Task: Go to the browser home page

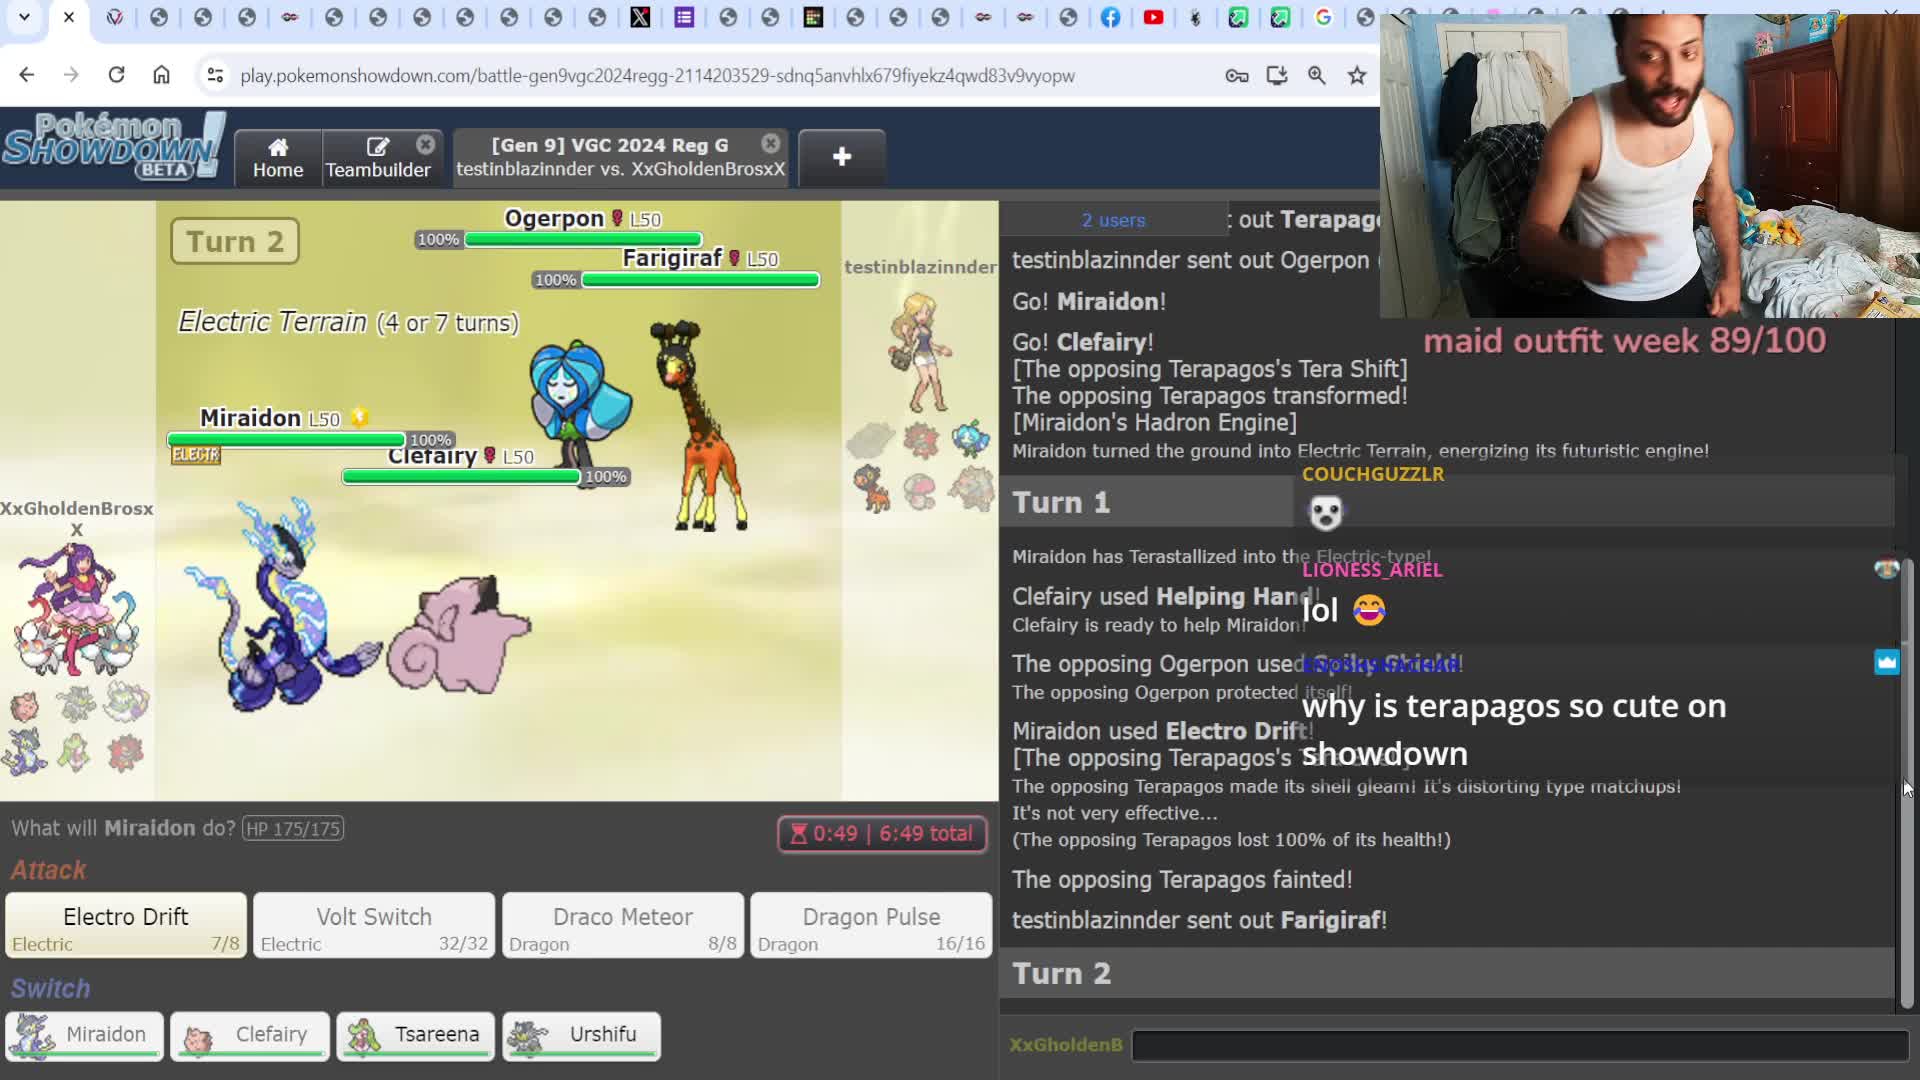Action: [x=161, y=75]
